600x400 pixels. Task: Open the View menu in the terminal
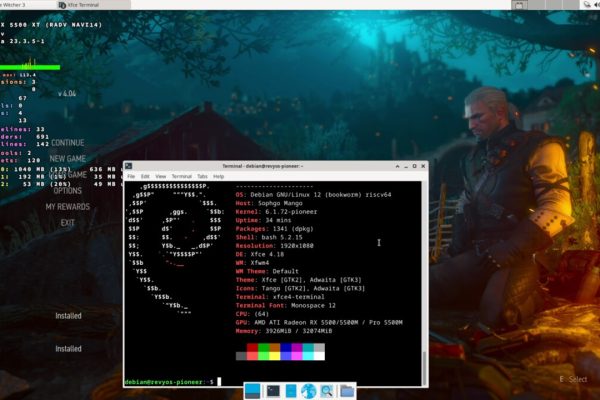(161, 176)
